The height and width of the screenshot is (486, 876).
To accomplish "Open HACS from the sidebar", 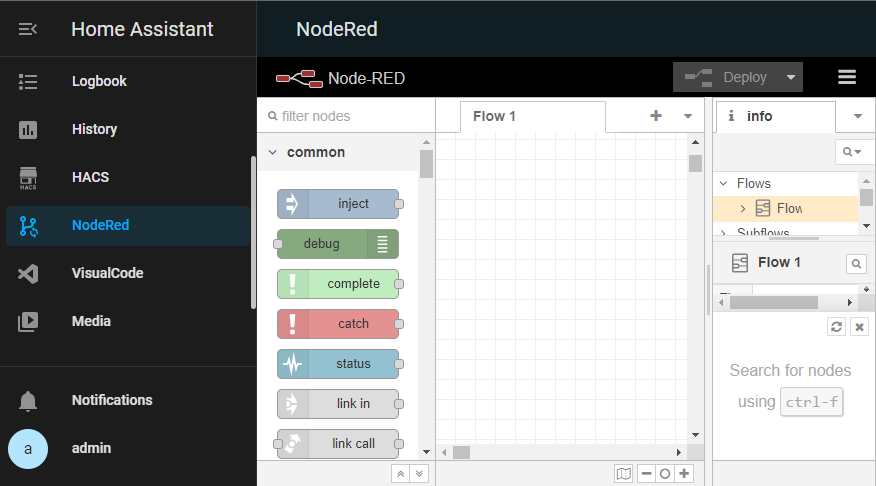I will pyautogui.click(x=128, y=178).
